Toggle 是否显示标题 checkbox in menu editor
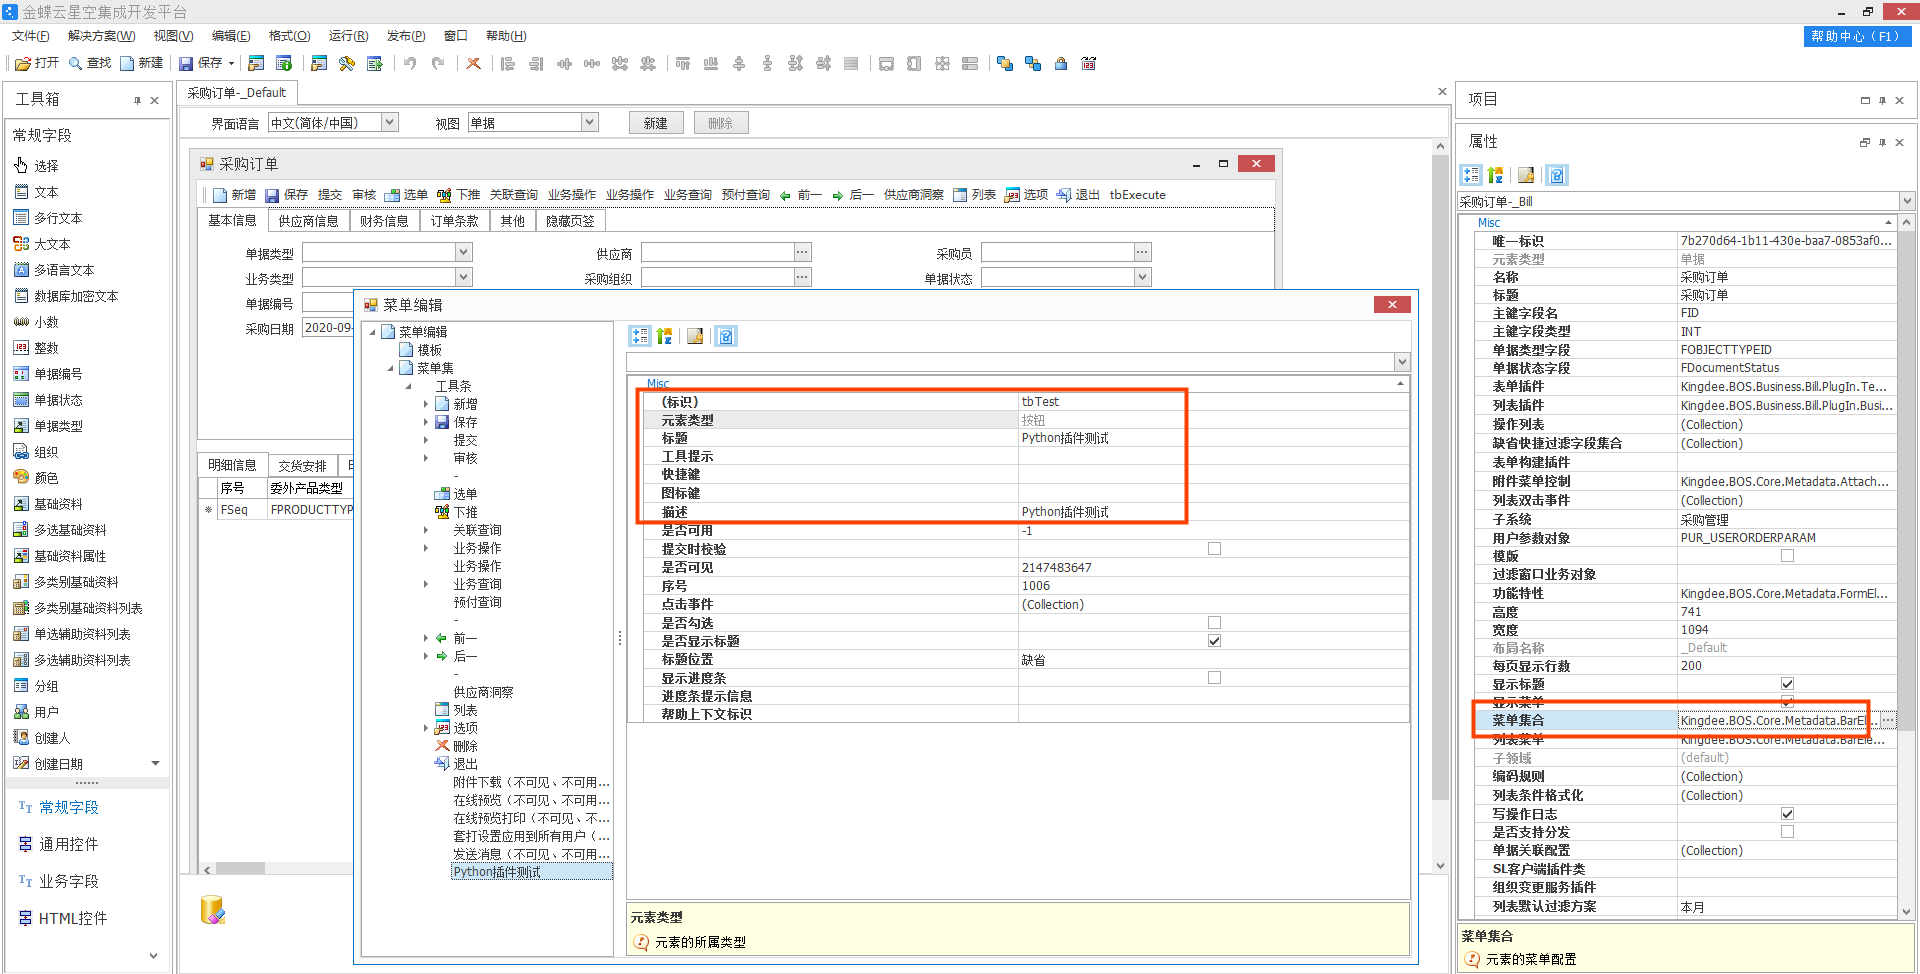 pyautogui.click(x=1214, y=641)
